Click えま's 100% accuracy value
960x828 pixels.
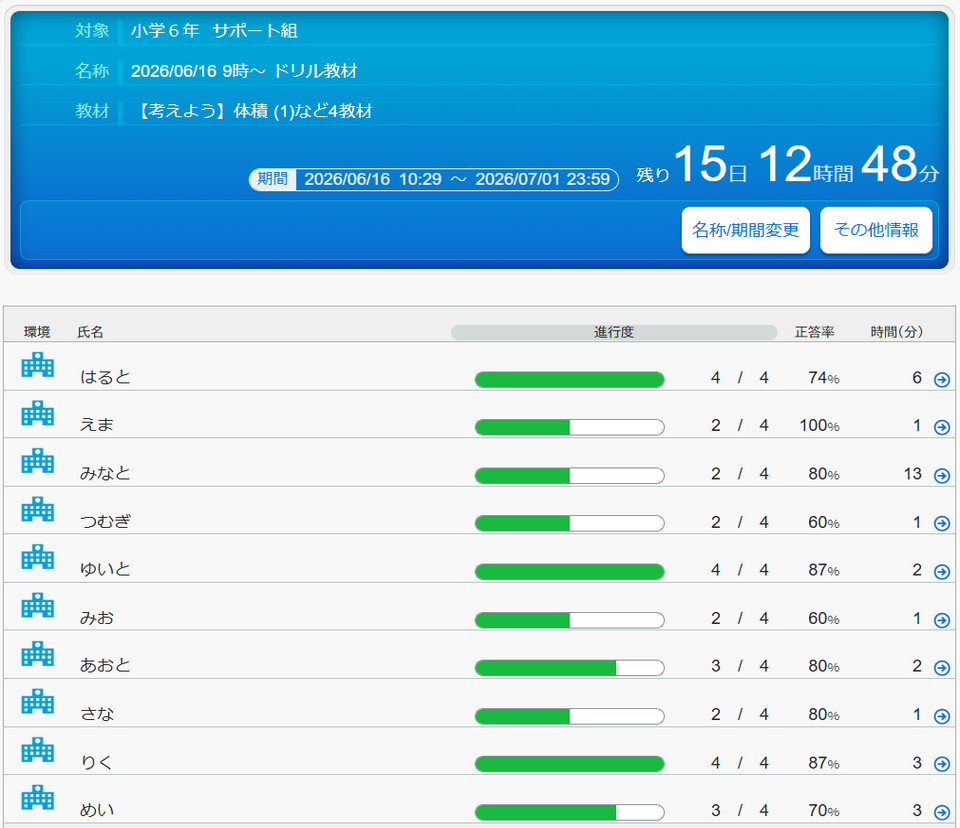(x=819, y=425)
